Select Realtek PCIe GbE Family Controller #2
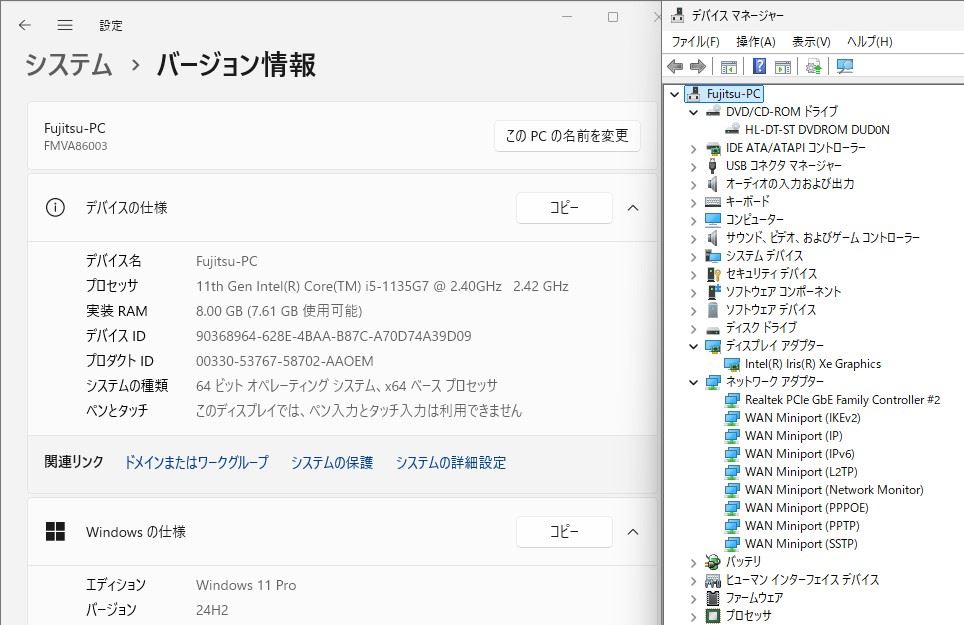964x625 pixels. point(842,400)
